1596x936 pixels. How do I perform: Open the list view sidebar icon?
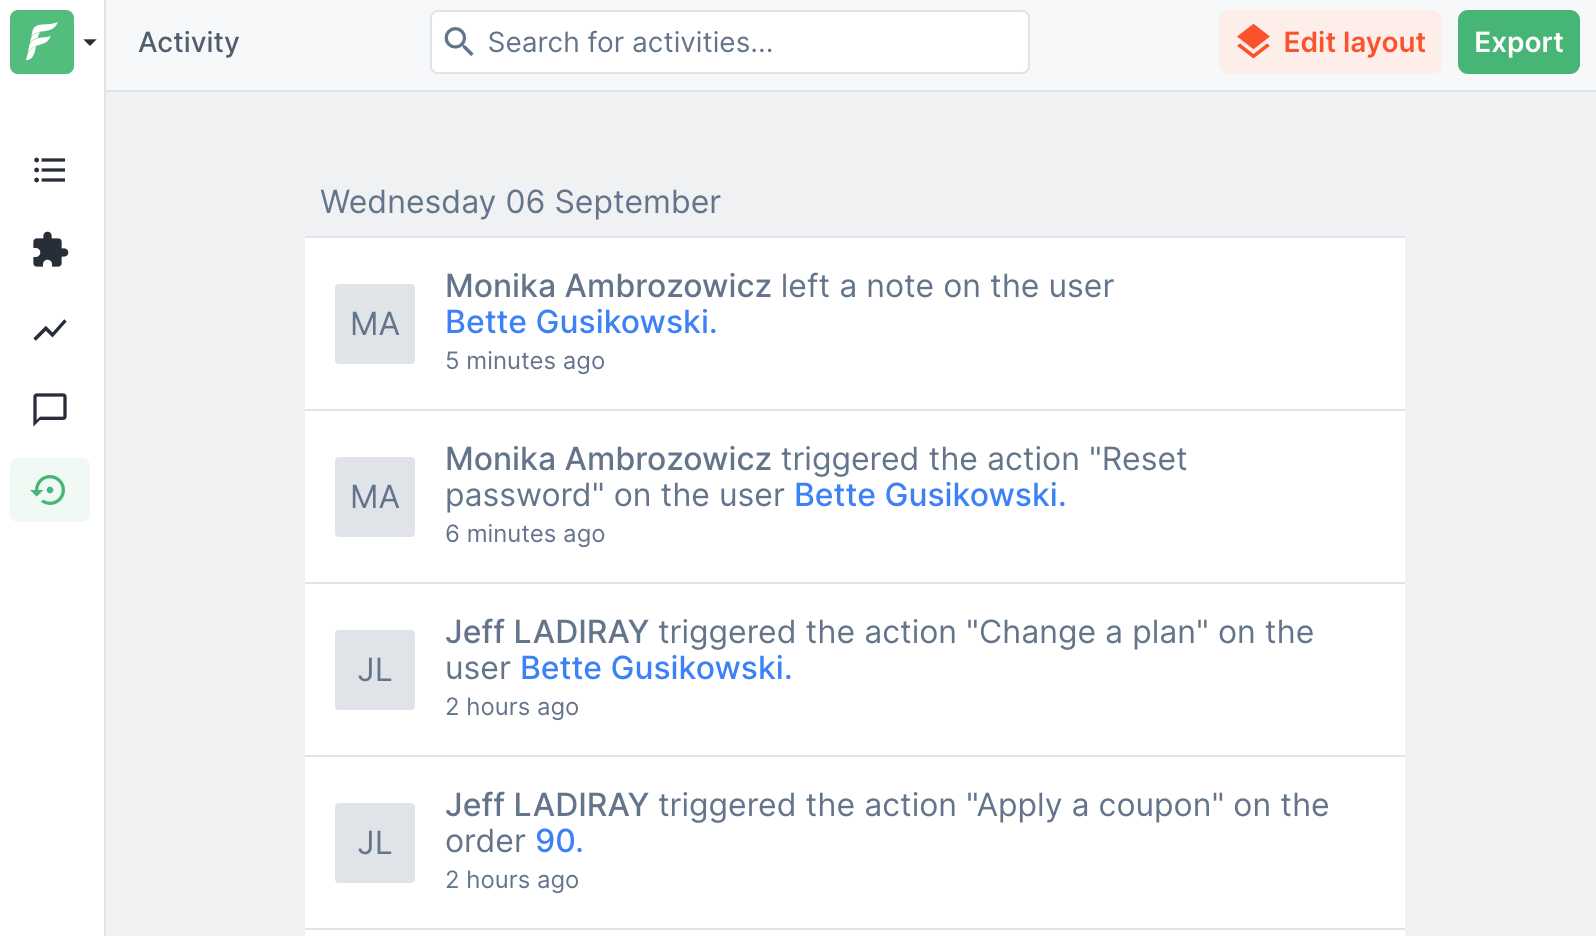coord(49,170)
